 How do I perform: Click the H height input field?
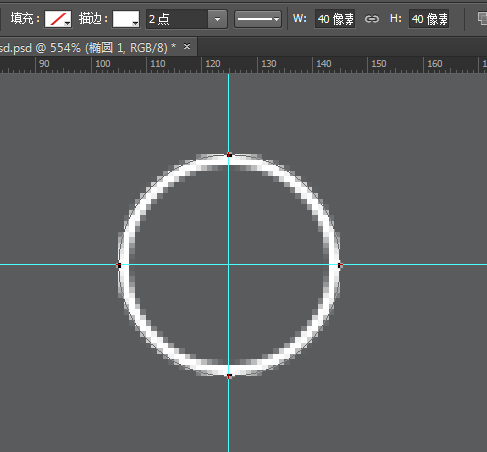(x=429, y=19)
